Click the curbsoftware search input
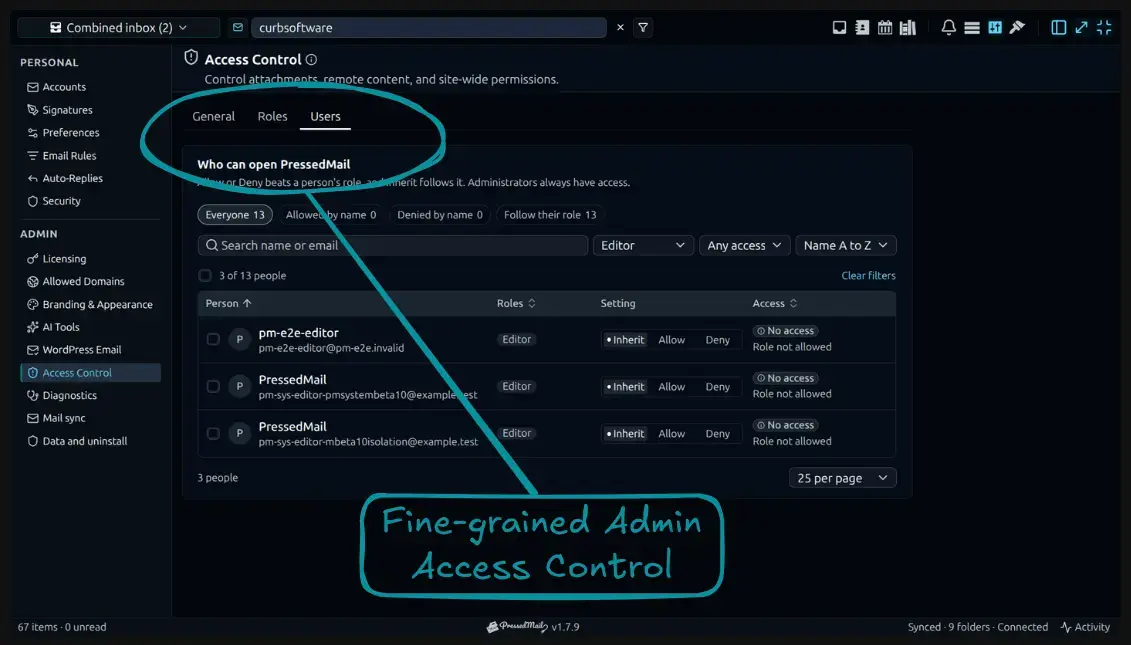The width and height of the screenshot is (1131, 645). click(428, 27)
